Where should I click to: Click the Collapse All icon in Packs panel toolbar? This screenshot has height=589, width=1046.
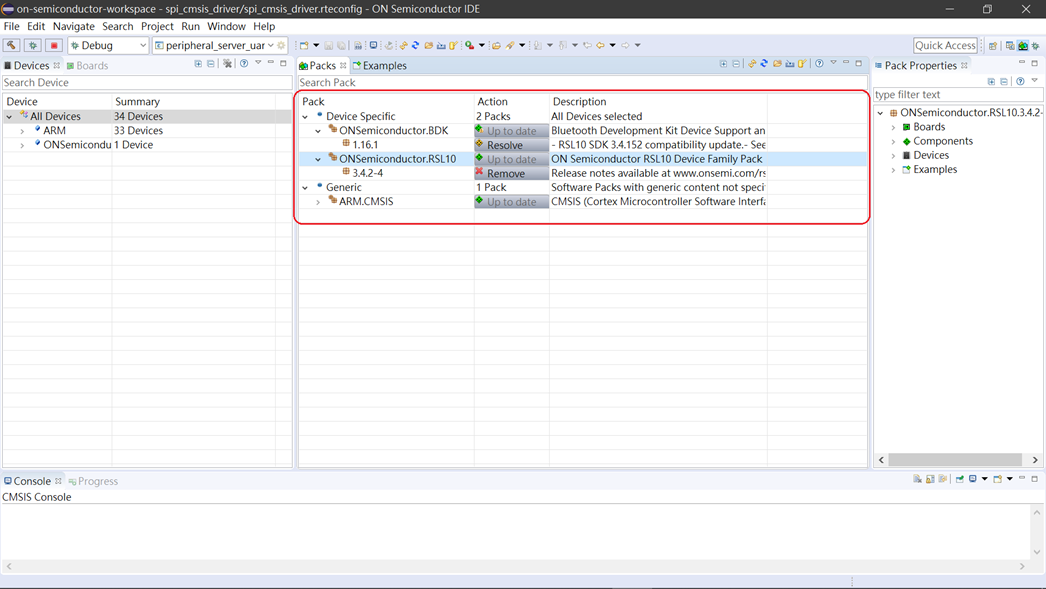point(736,64)
